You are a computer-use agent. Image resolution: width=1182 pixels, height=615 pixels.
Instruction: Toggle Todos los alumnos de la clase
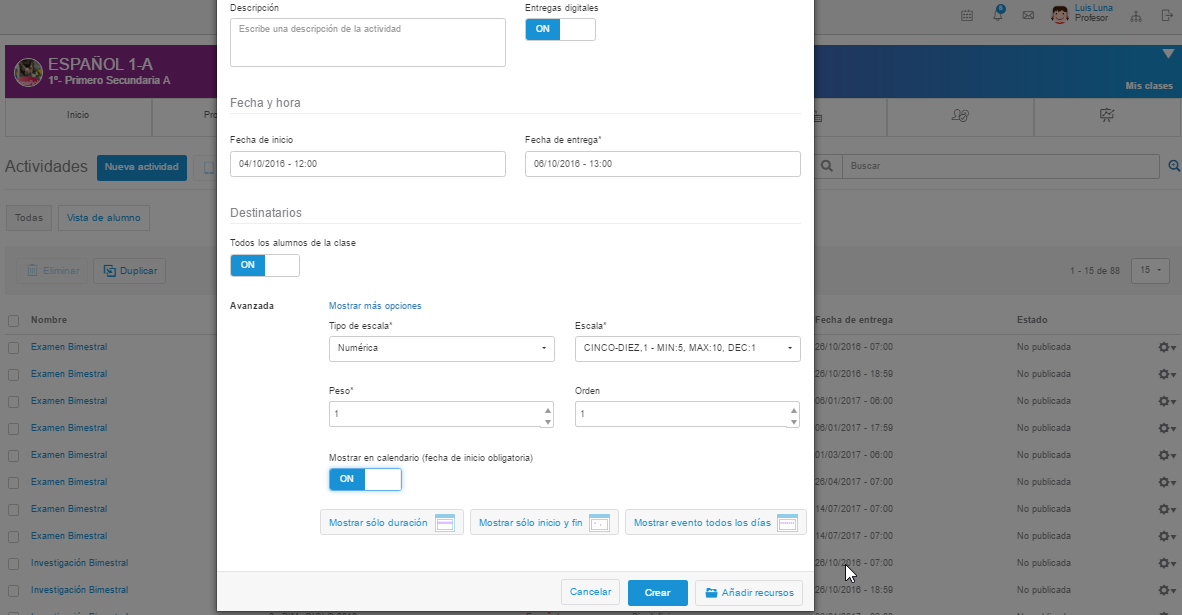(265, 265)
